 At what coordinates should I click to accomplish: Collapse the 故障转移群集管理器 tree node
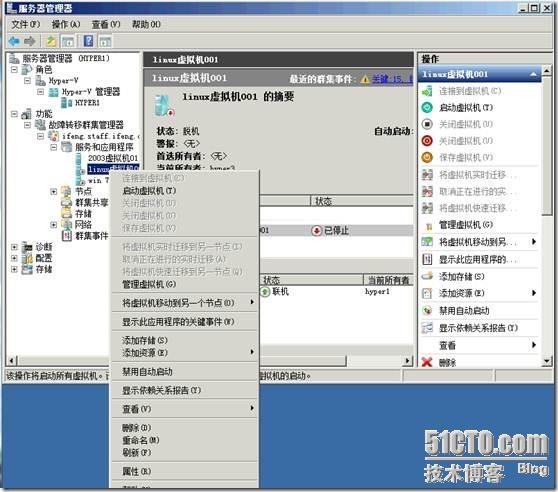27,125
